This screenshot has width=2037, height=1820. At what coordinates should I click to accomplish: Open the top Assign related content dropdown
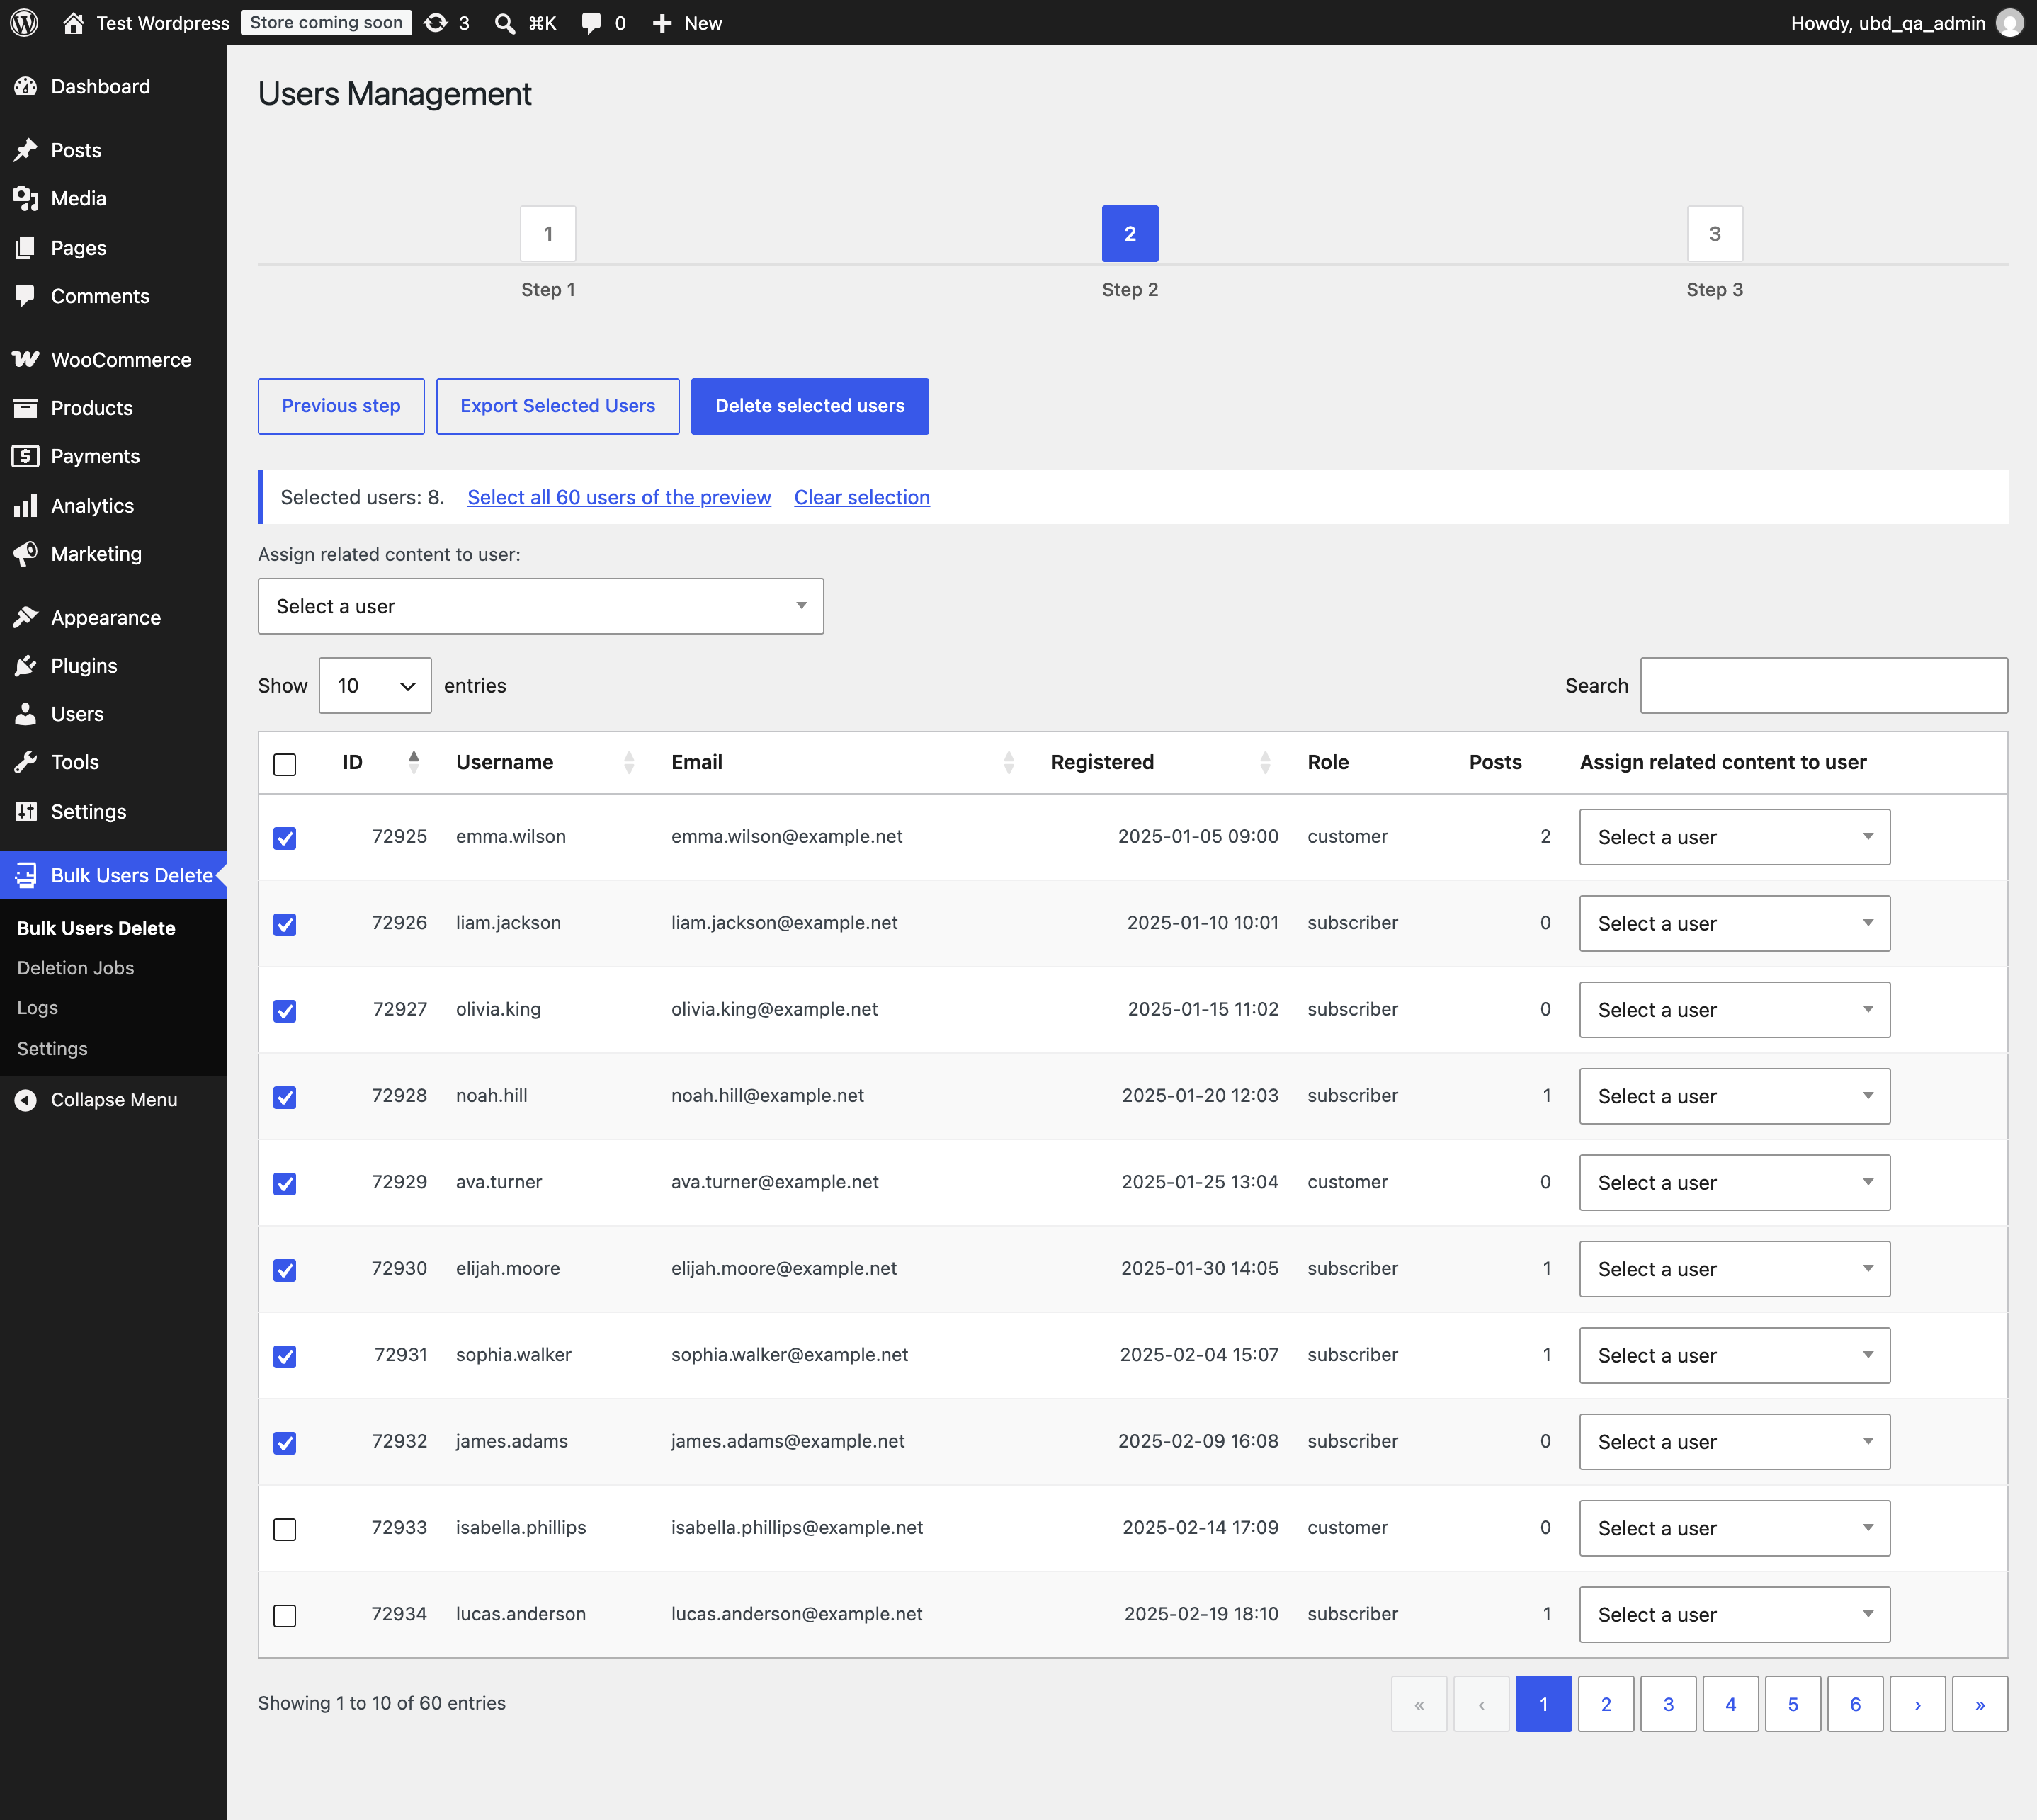(541, 606)
